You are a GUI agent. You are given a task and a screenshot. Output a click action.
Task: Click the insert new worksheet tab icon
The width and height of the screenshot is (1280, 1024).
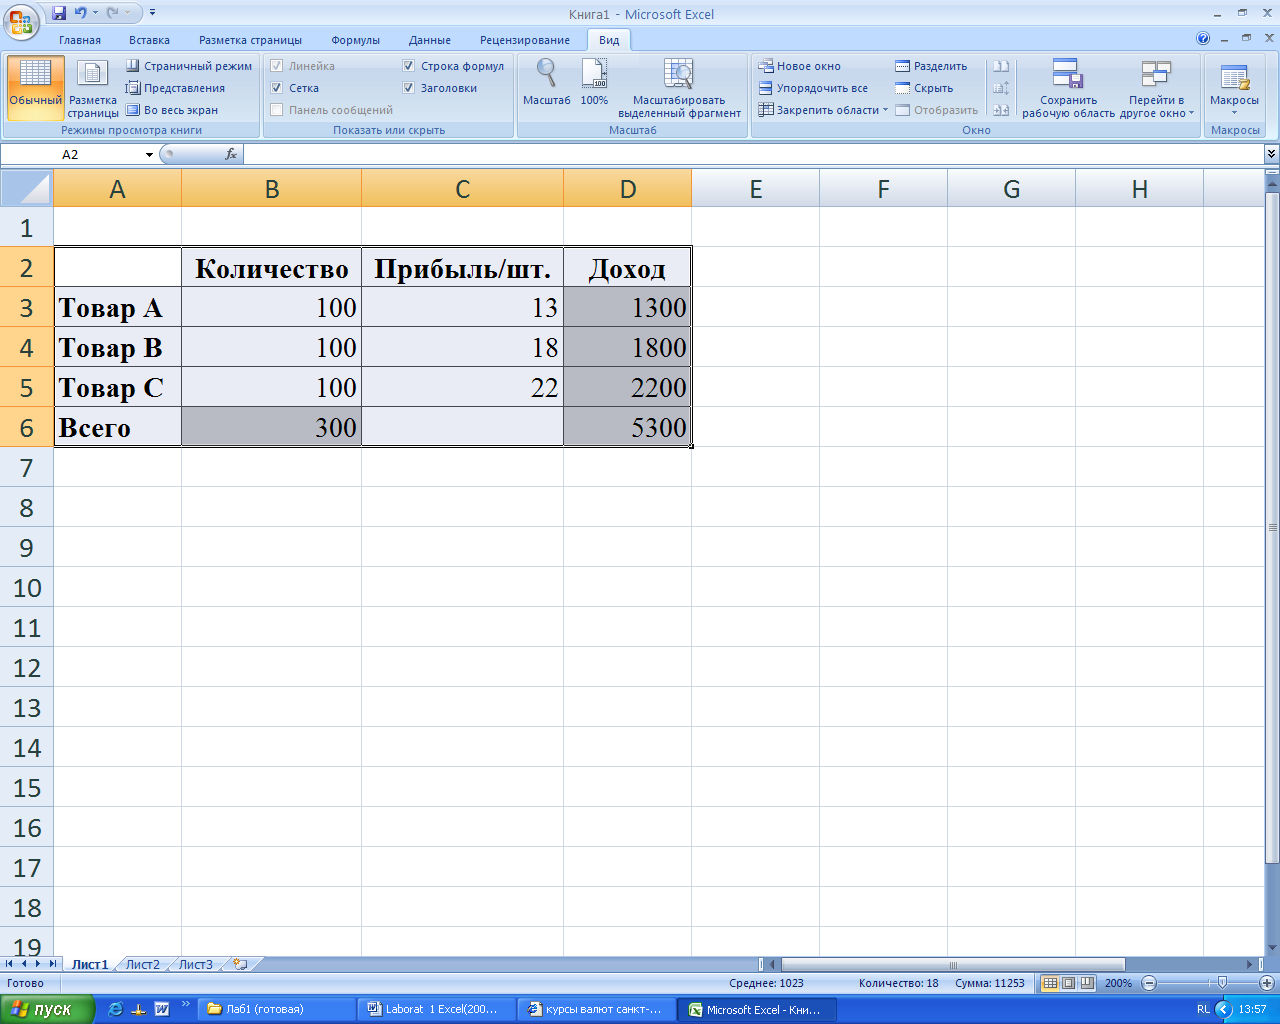pos(240,964)
